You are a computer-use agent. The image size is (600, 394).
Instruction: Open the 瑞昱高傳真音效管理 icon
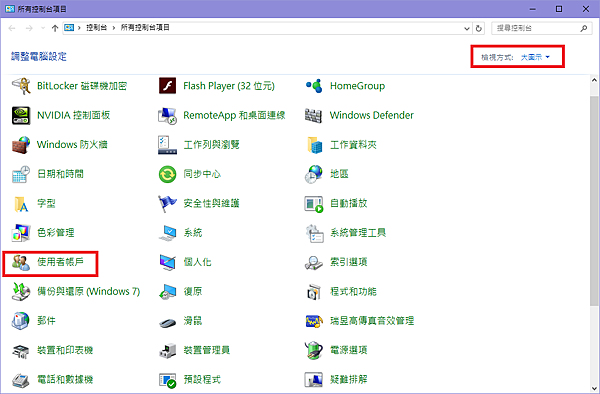coord(314,321)
